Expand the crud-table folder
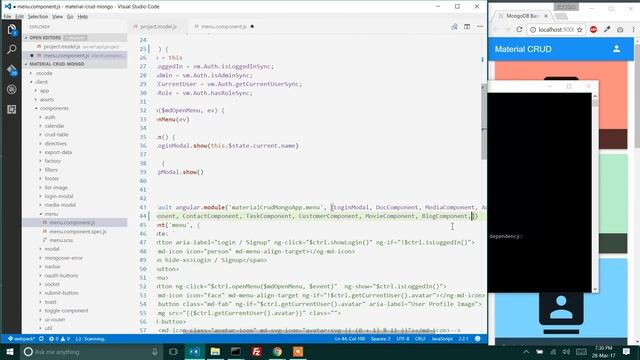The image size is (640, 360). [x=56, y=135]
